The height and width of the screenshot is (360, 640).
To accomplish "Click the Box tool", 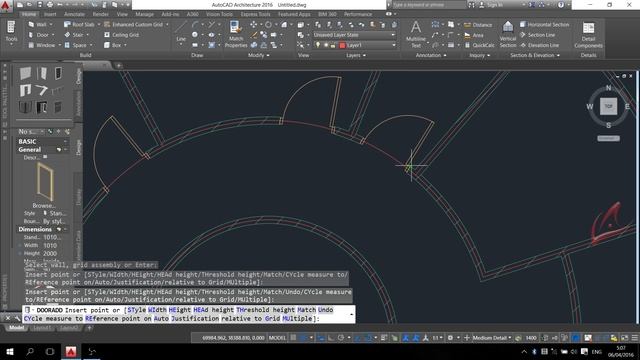I will 113,45.
